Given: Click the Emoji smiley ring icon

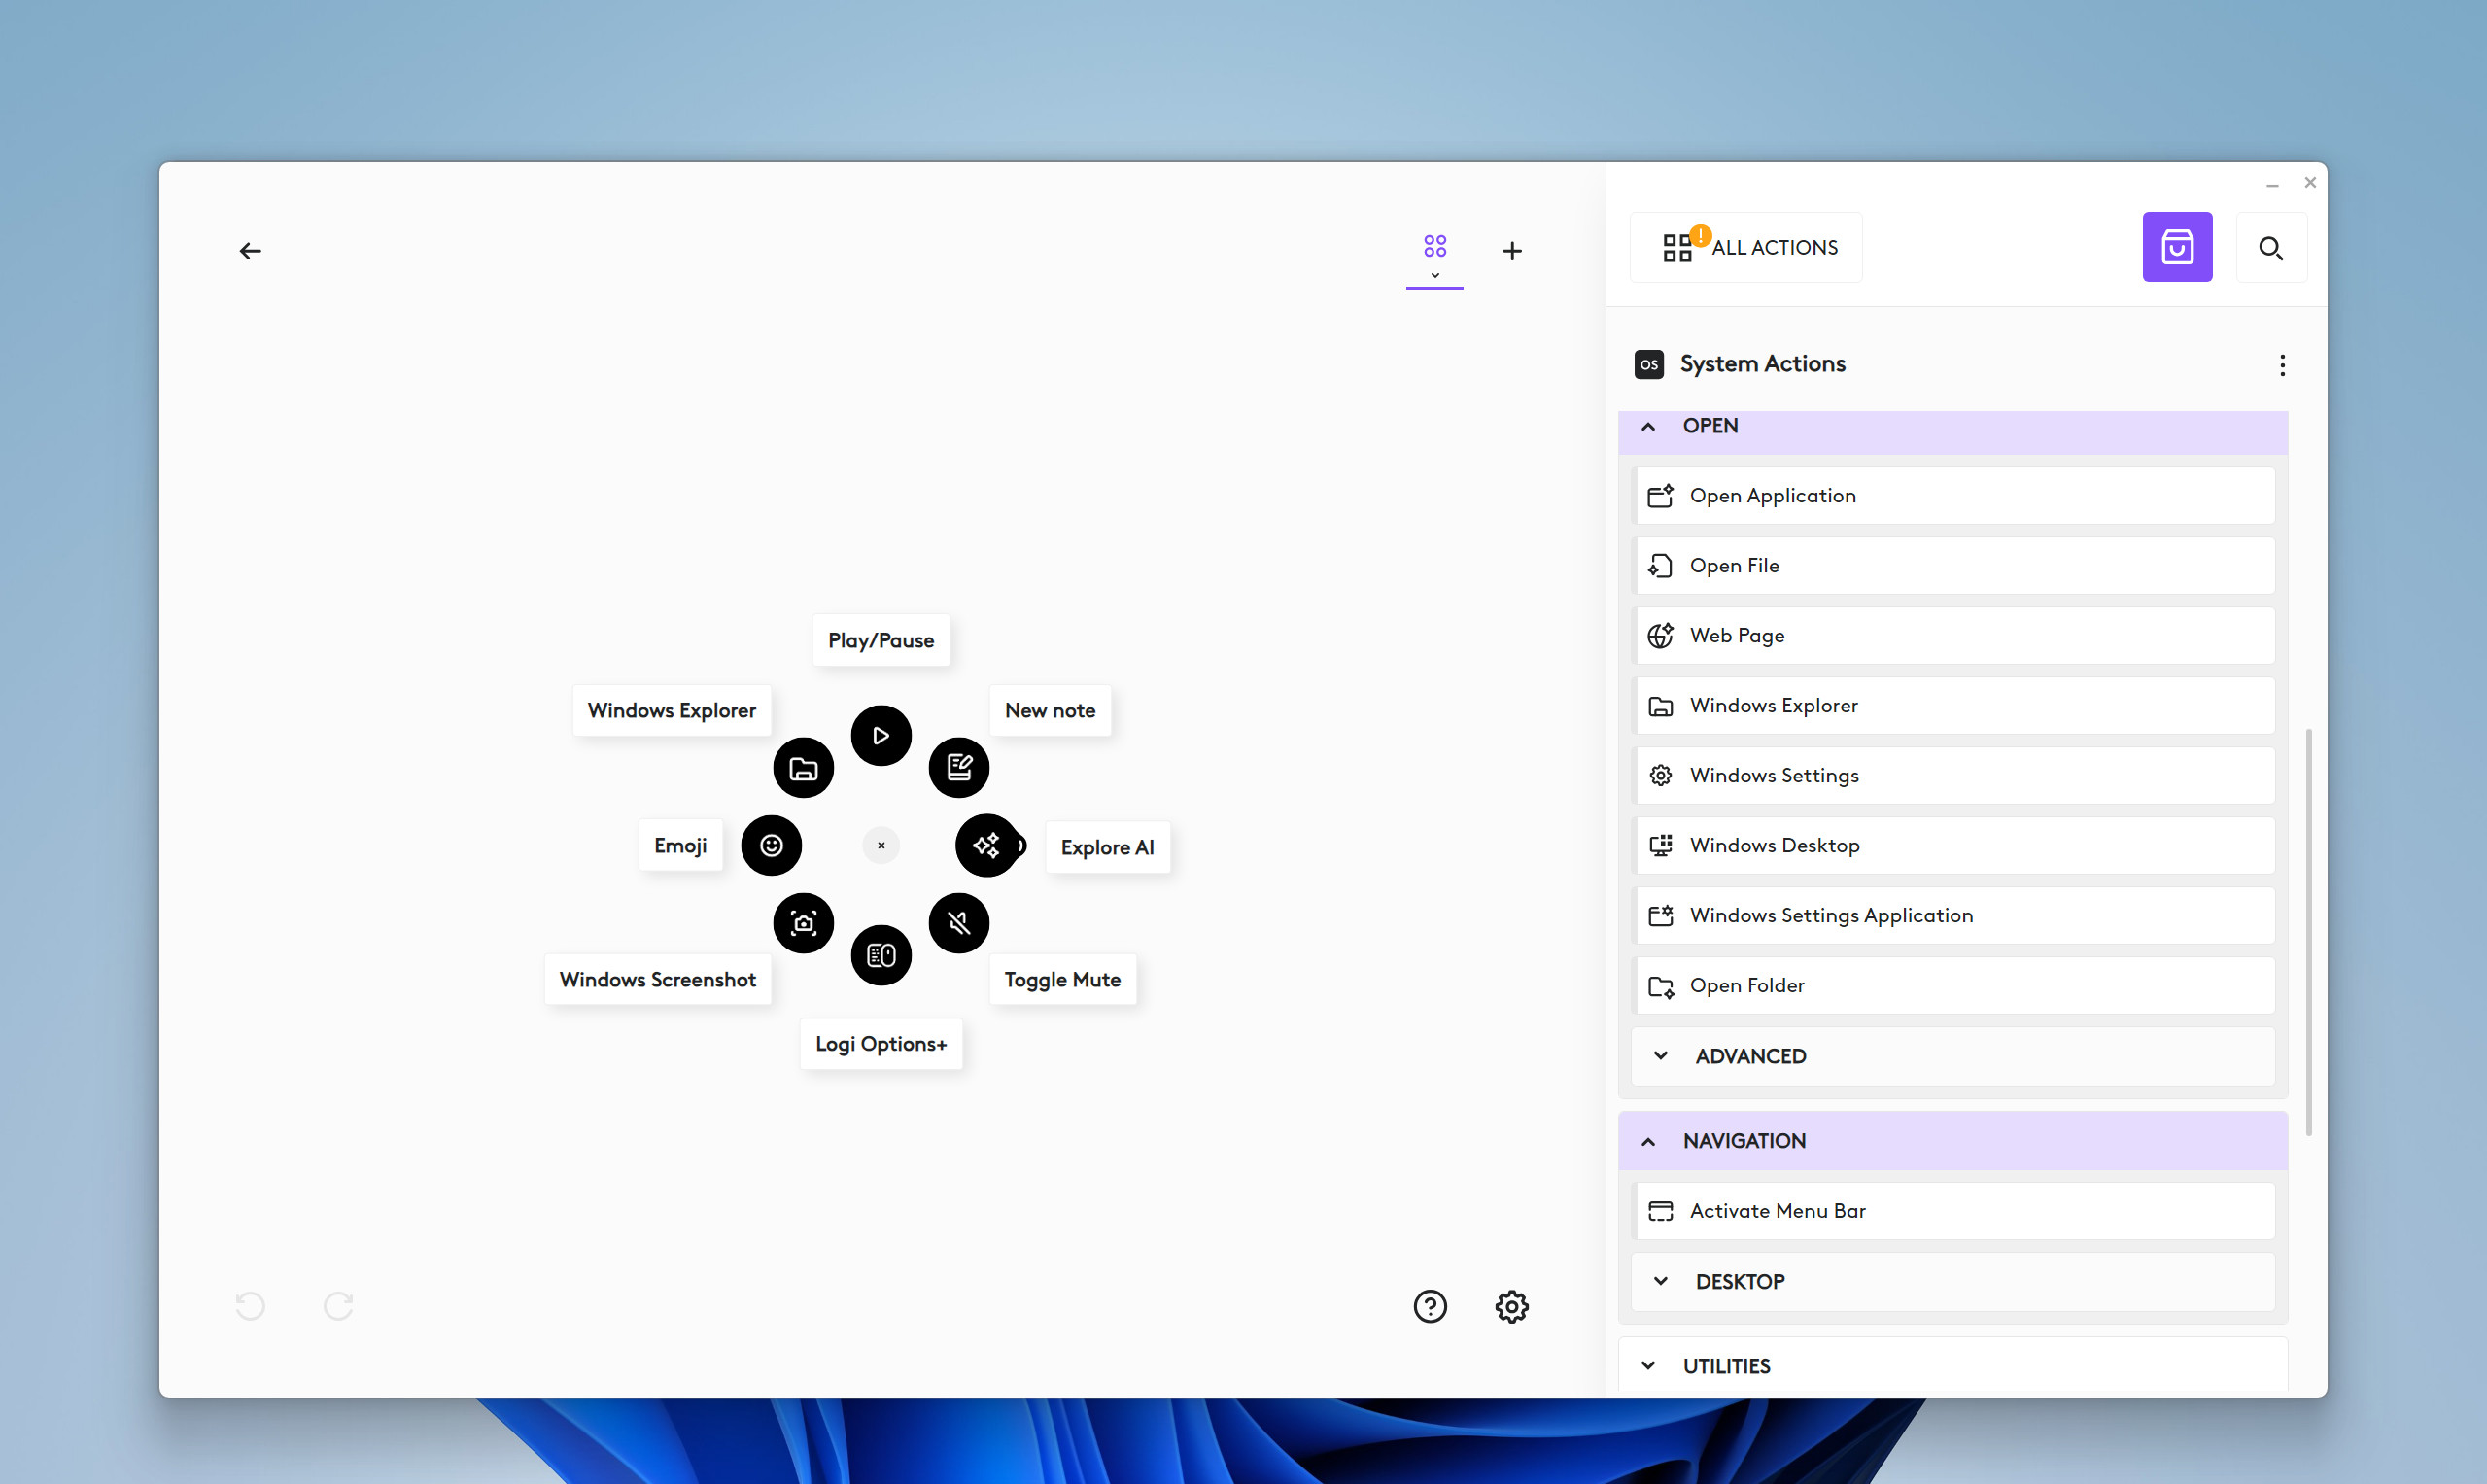Looking at the screenshot, I should (771, 846).
